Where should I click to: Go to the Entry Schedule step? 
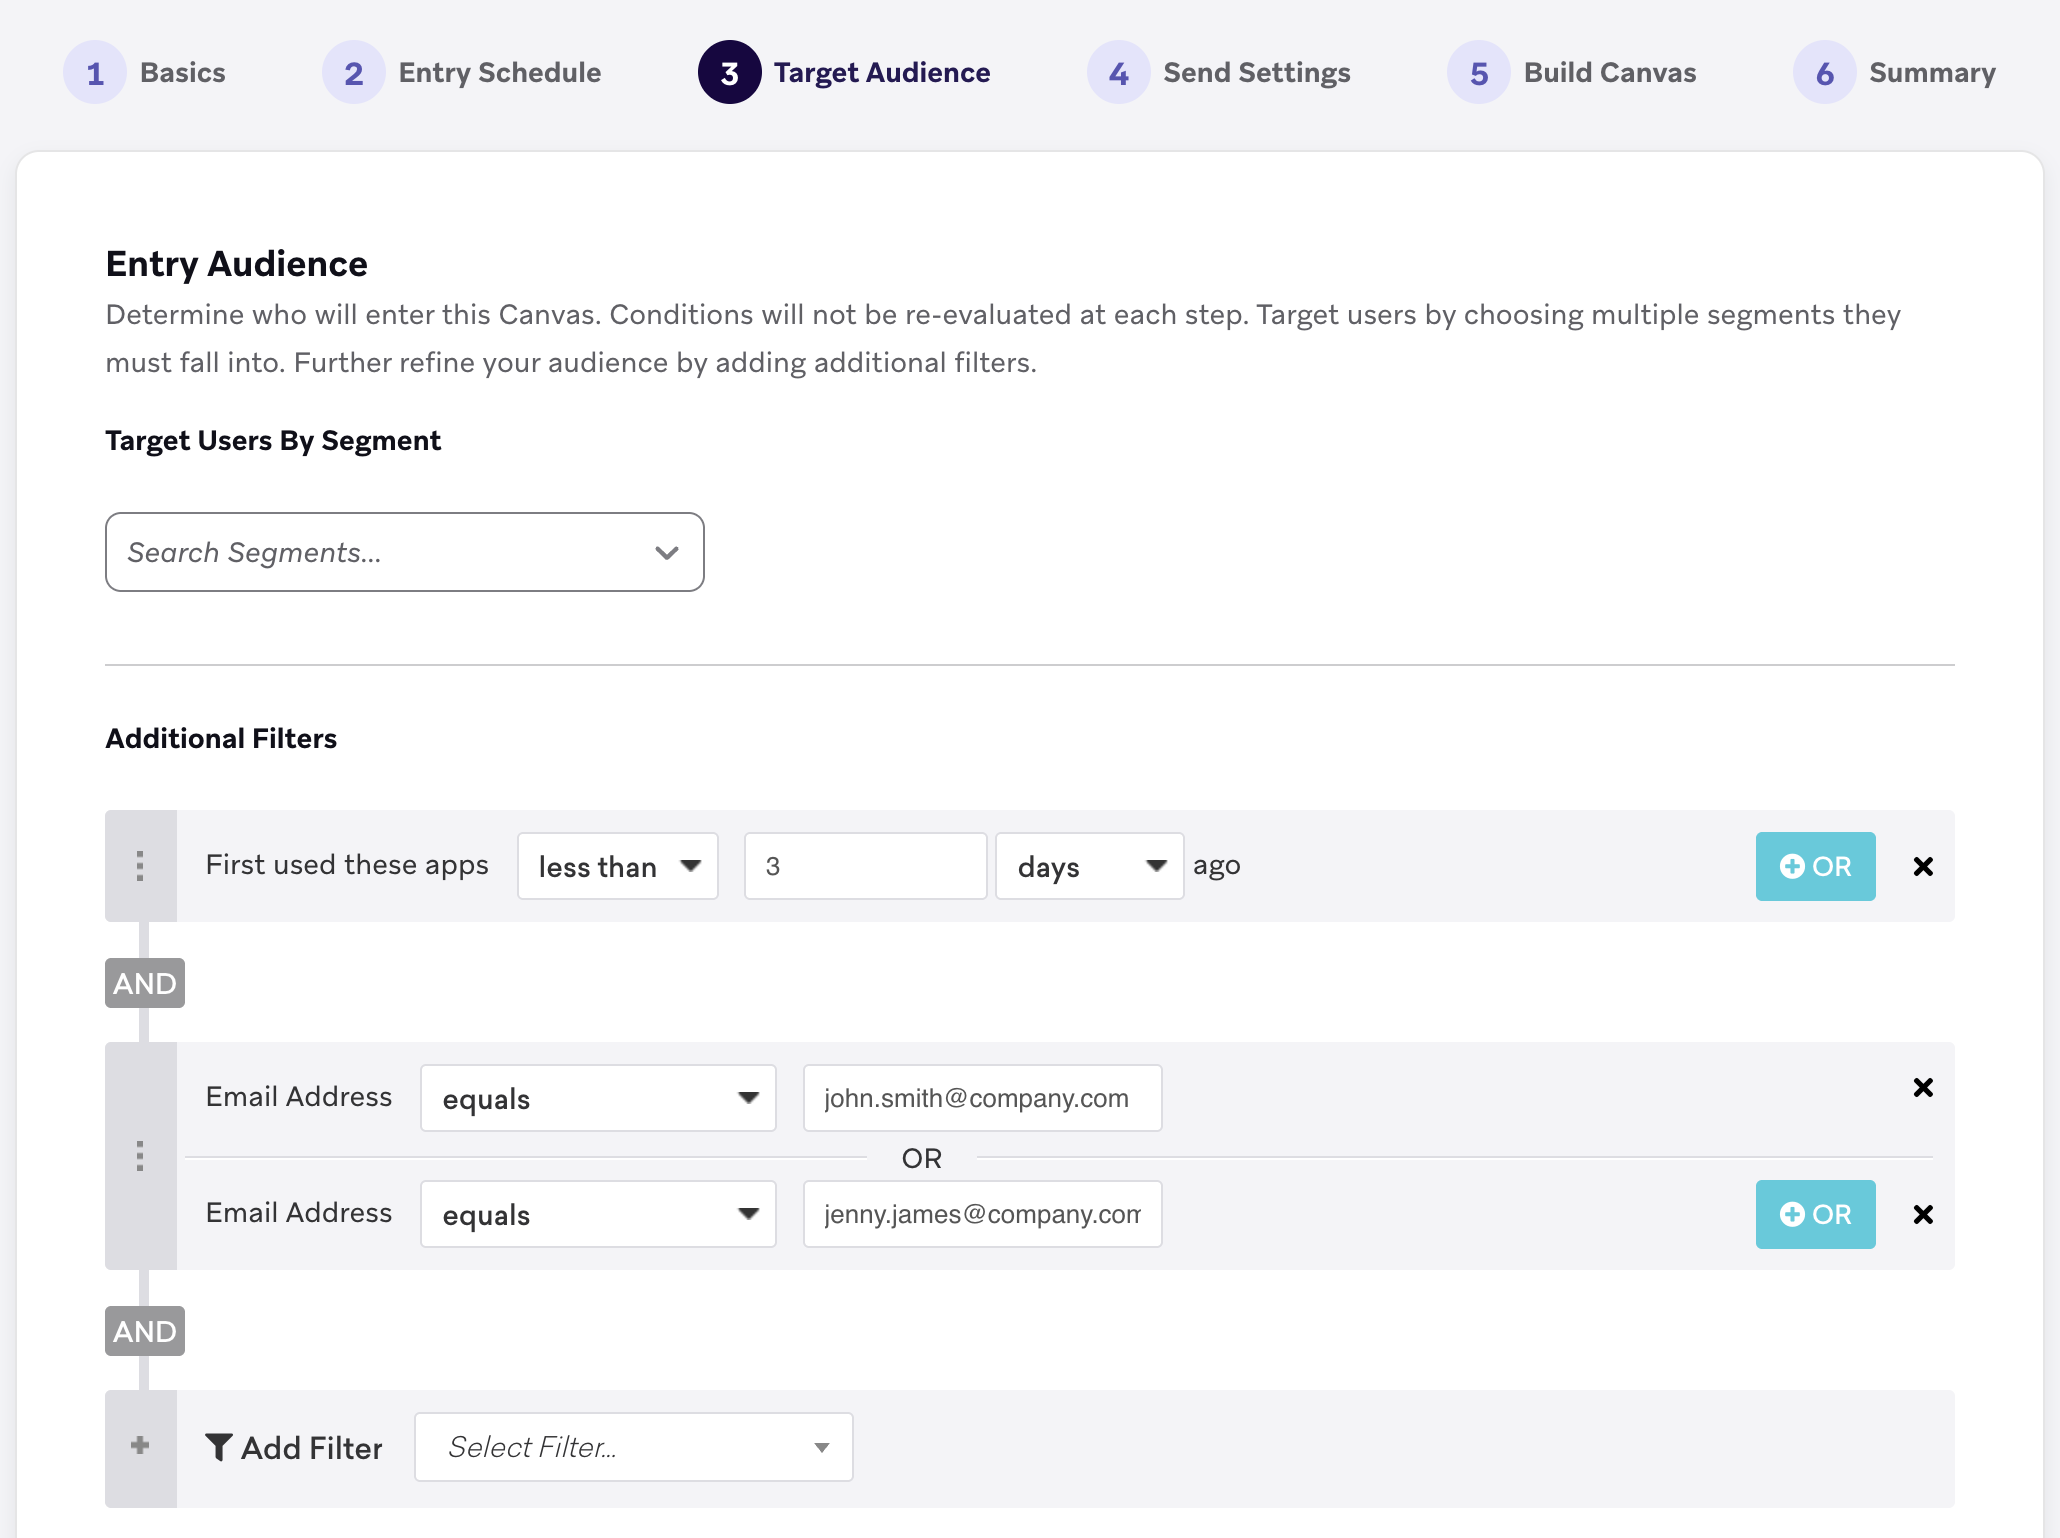[462, 72]
